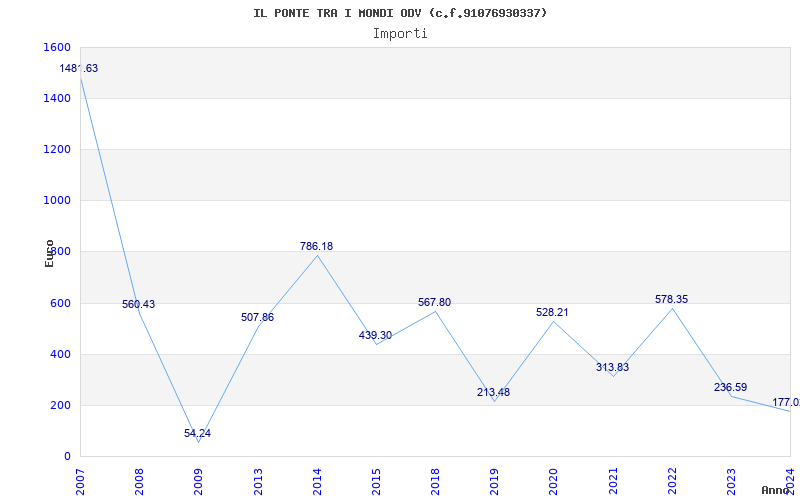Click the 400 y-axis tick label
The height and width of the screenshot is (500, 800).
(x=60, y=355)
